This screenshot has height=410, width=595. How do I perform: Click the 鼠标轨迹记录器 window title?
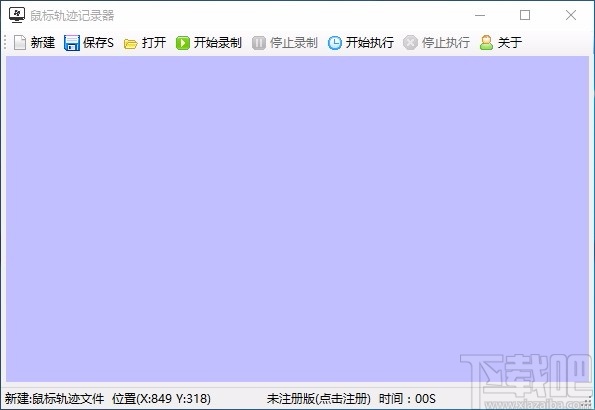pos(72,16)
